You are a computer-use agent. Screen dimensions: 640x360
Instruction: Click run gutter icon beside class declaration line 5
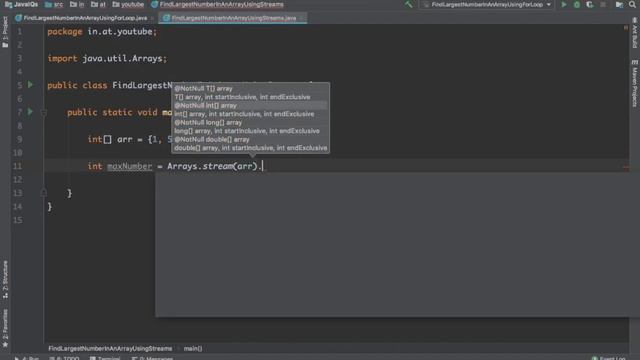coord(30,84)
